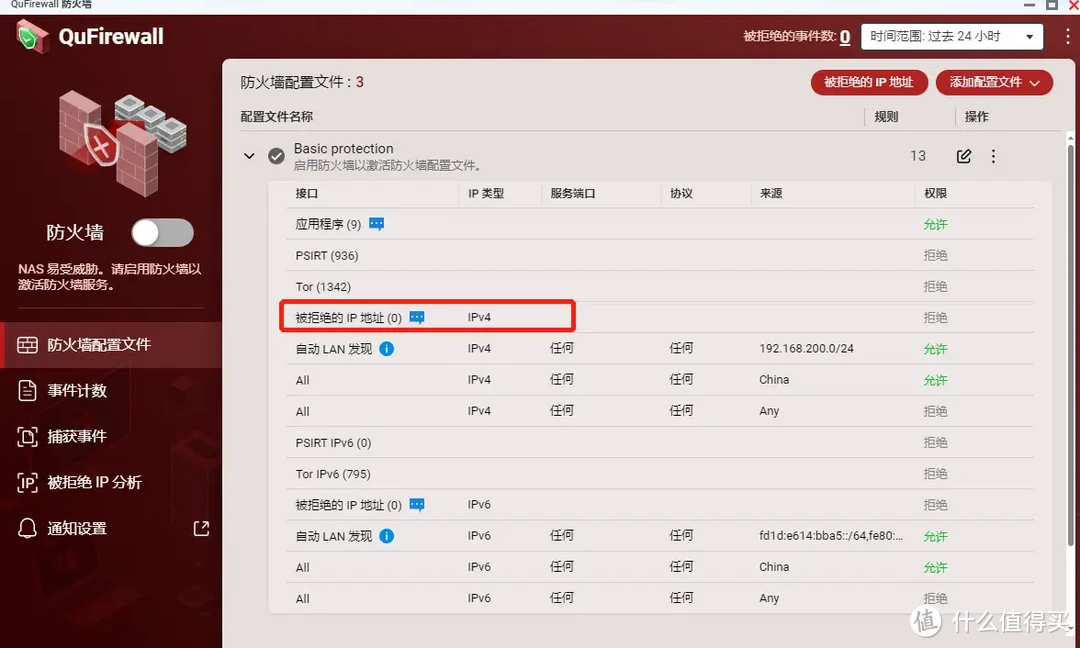Click the 通知设置 bell icon
The height and width of the screenshot is (648, 1080).
point(28,528)
